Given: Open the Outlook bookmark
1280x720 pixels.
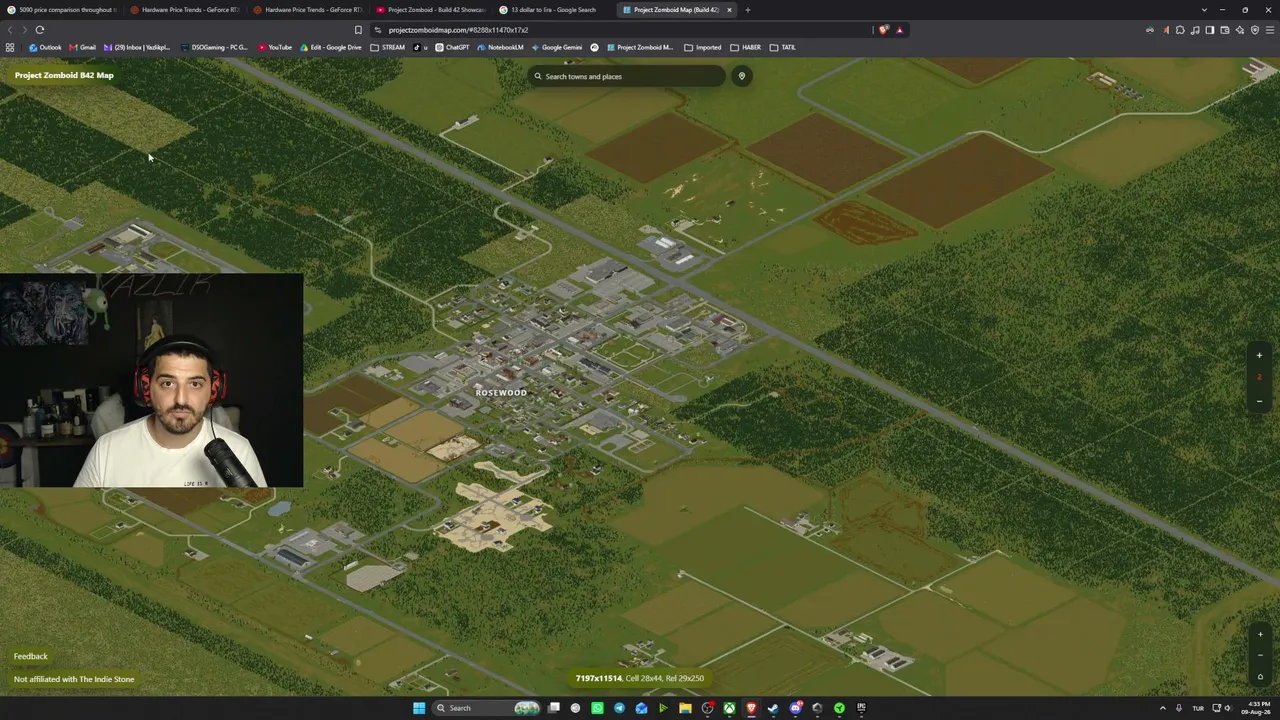Looking at the screenshot, I should pyautogui.click(x=45, y=47).
